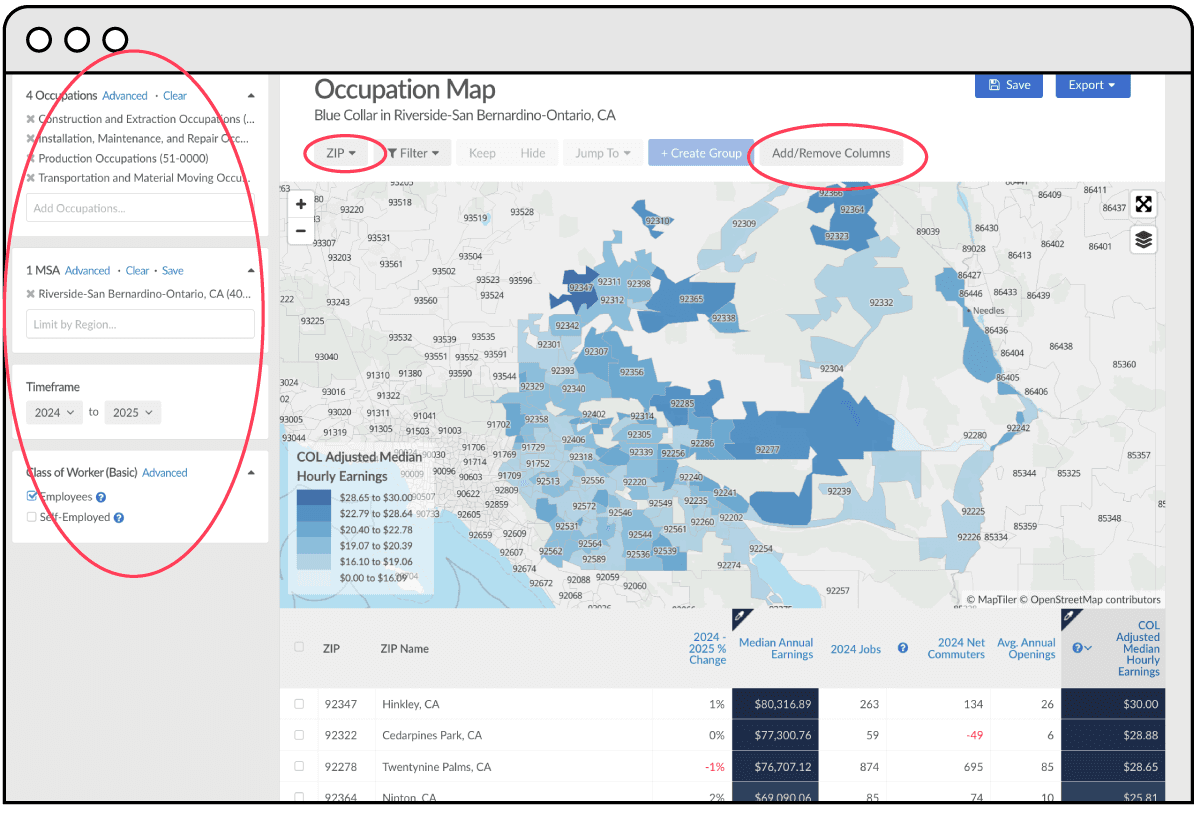Uncheck the Employees checkbox
The width and height of the screenshot is (1200, 813).
click(32, 496)
